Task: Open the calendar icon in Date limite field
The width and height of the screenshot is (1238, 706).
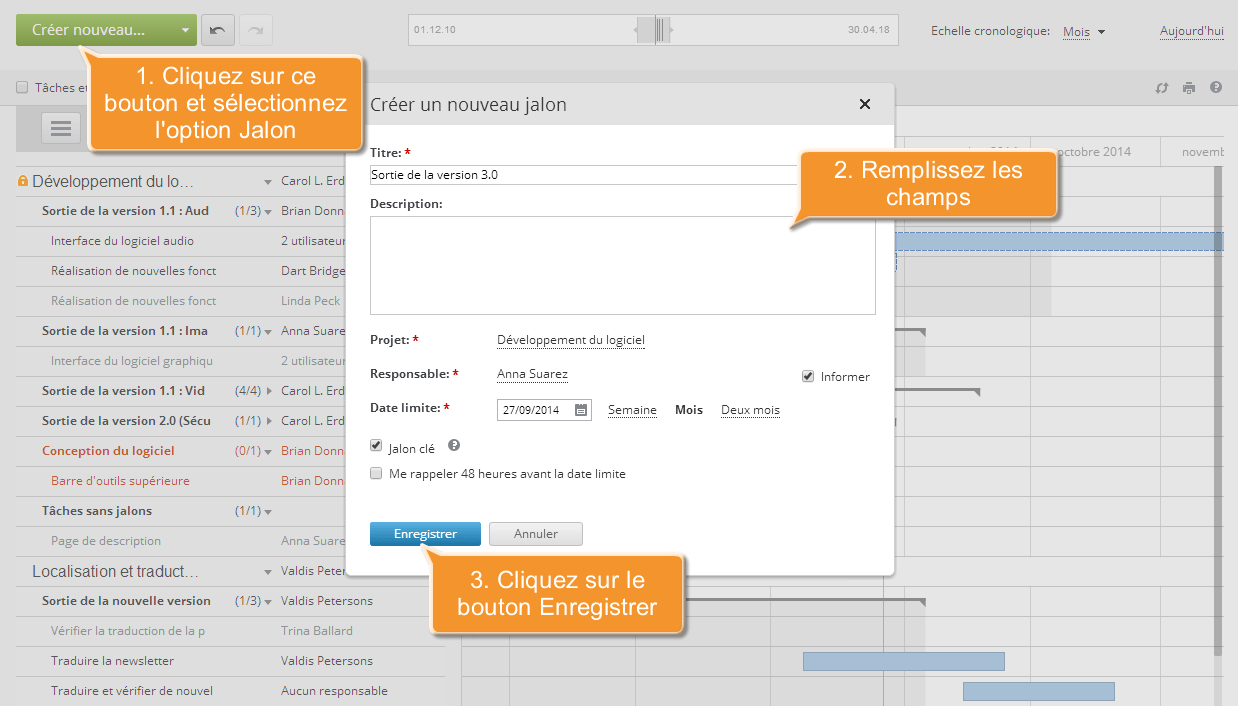Action: coord(581,410)
